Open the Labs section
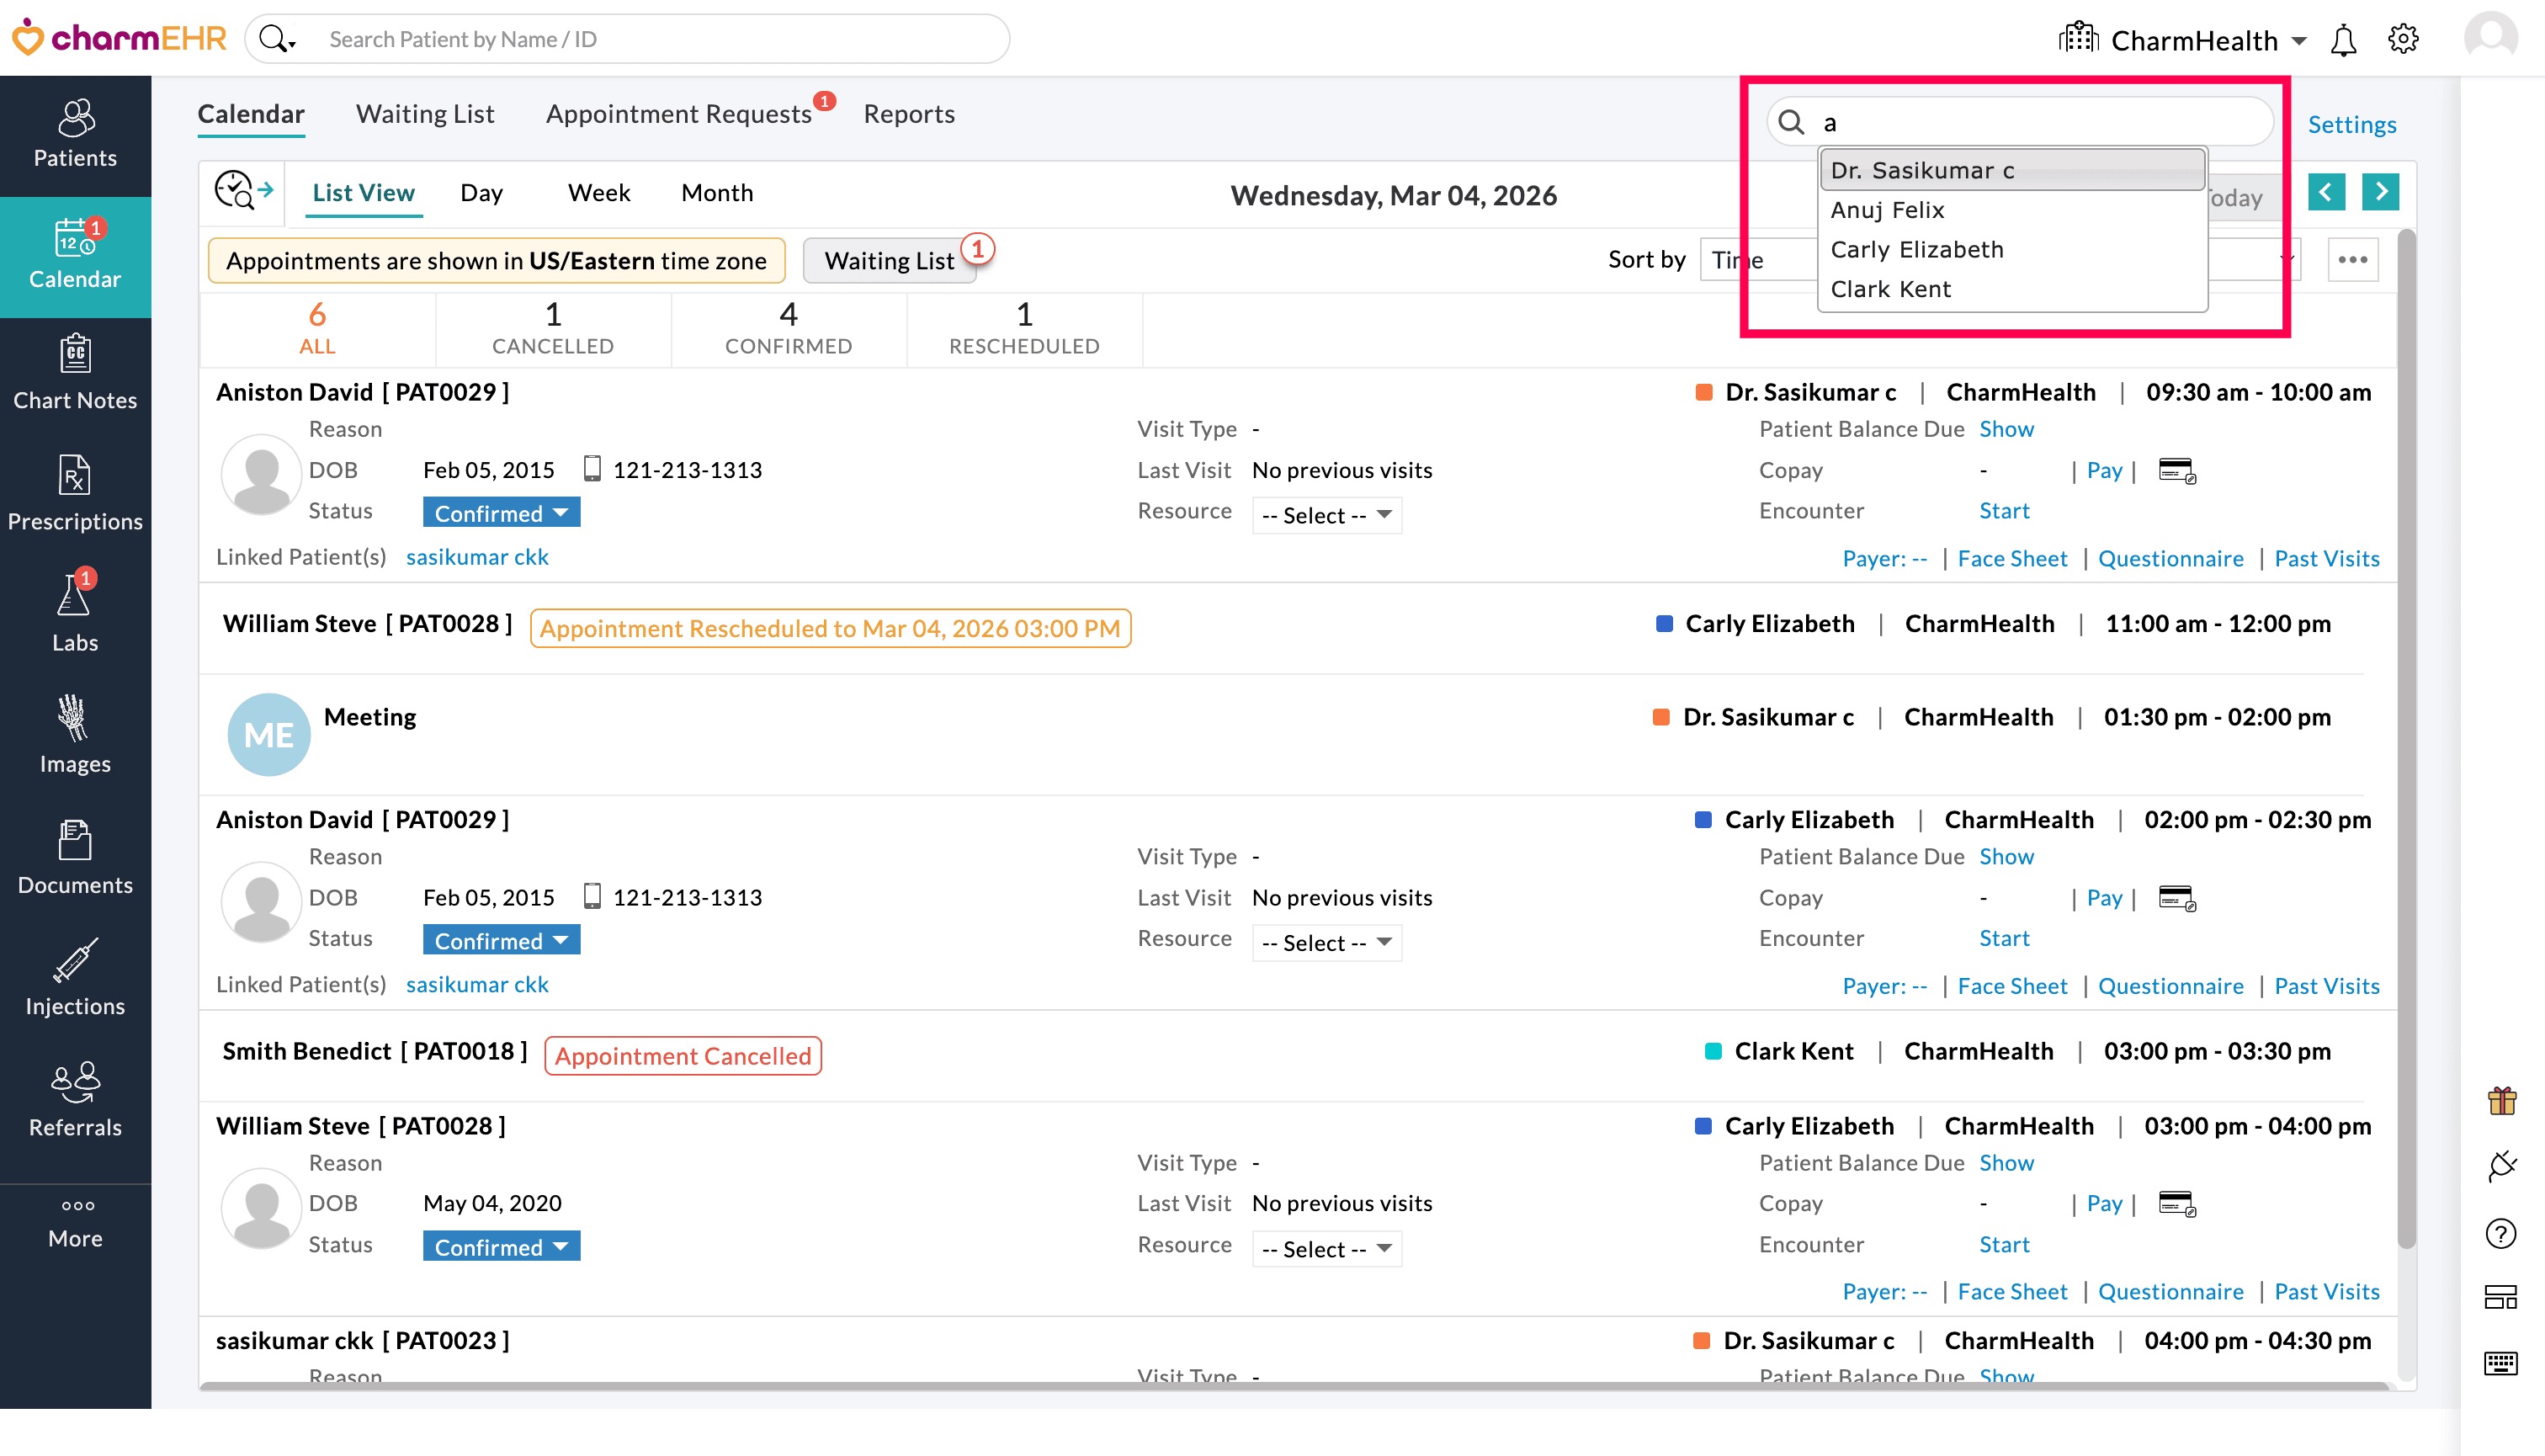2545x1456 pixels. 75,615
